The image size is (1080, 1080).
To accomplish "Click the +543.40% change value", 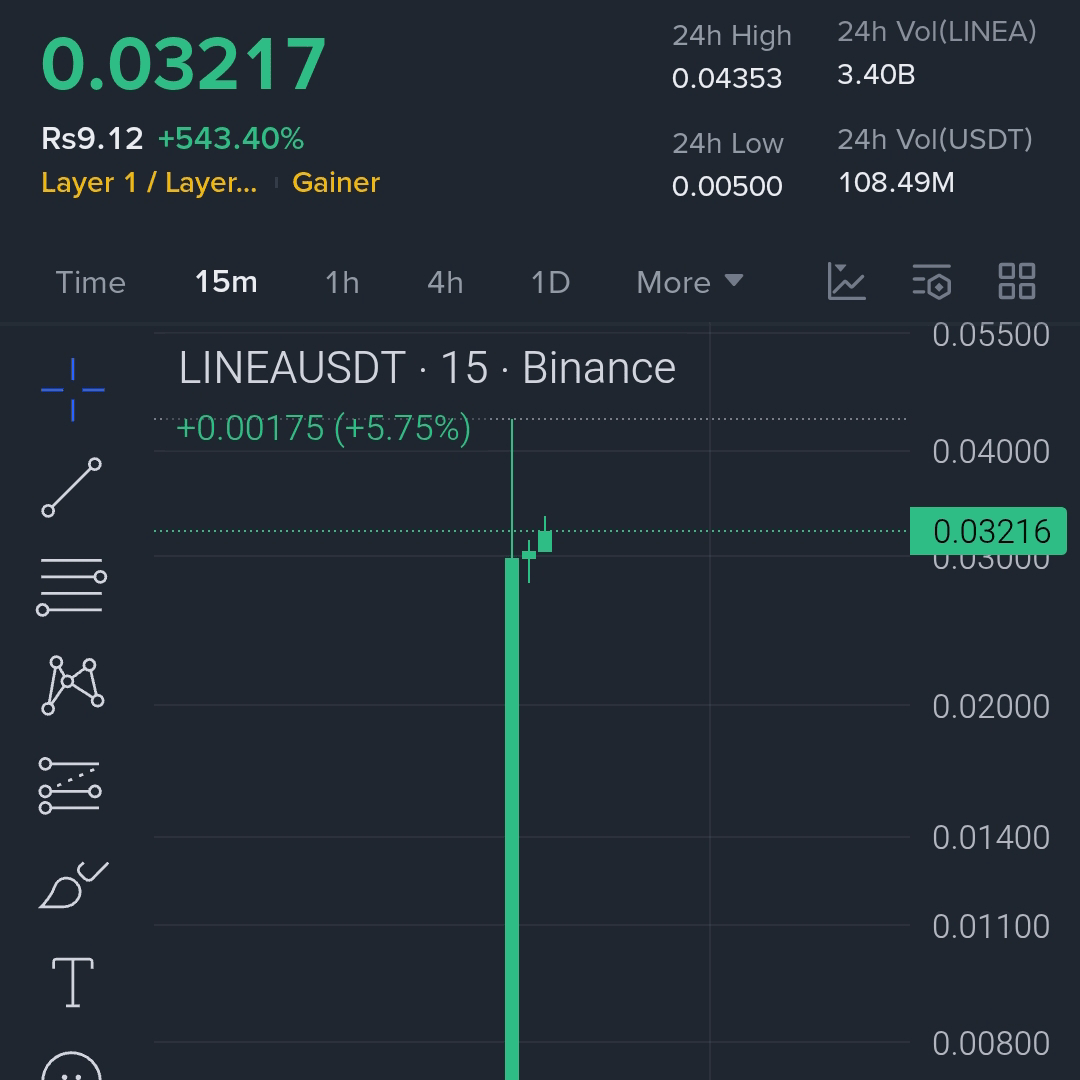I will pos(231,138).
